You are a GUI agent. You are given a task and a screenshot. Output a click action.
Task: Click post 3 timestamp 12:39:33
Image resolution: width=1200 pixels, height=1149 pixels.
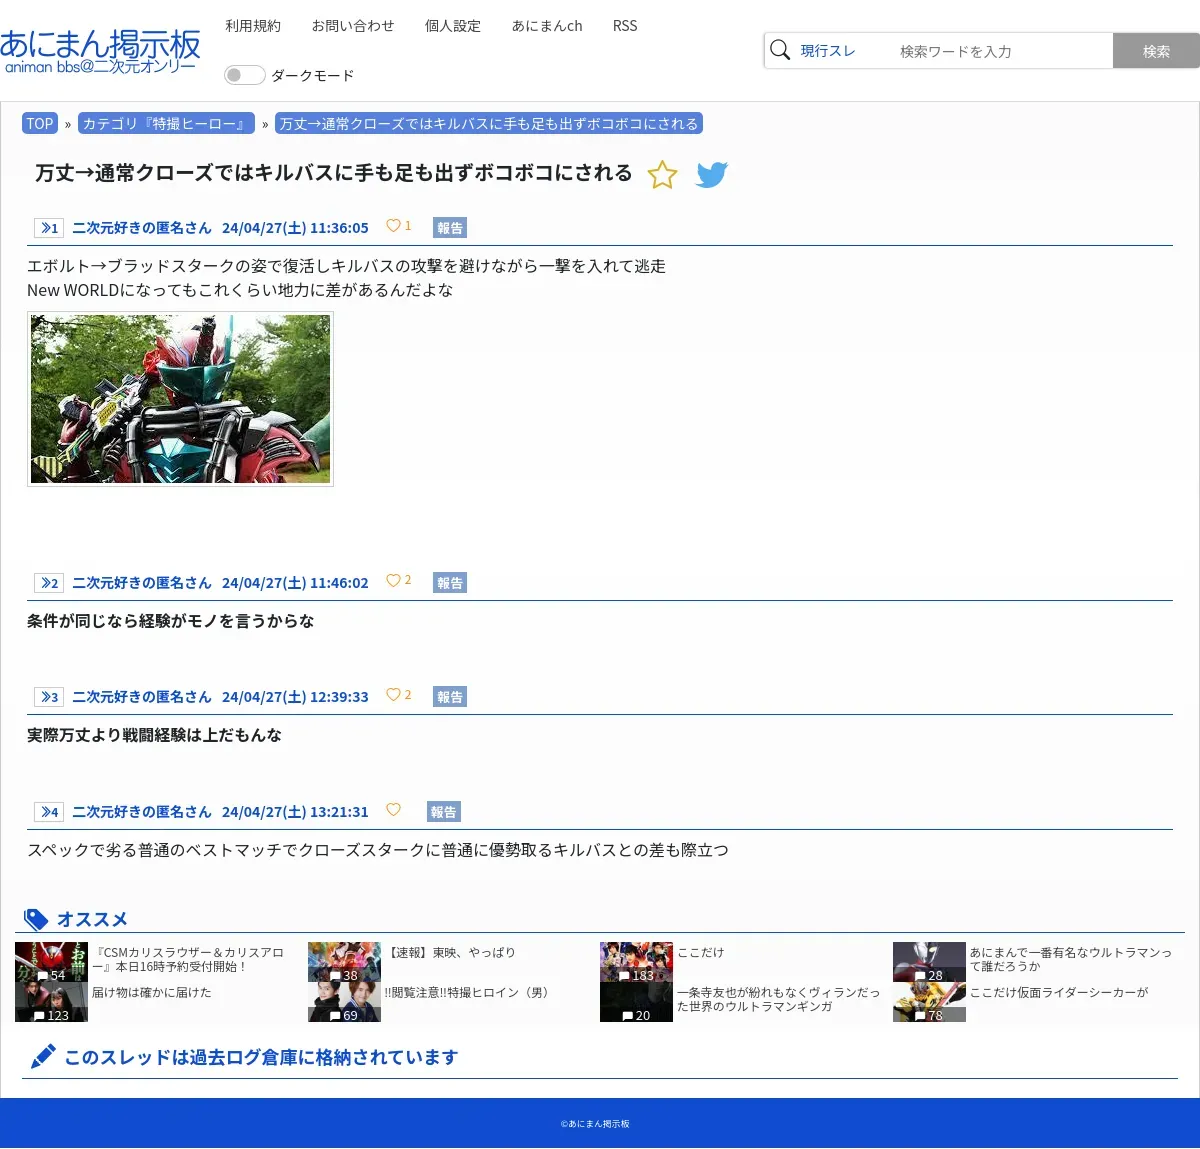click(339, 697)
